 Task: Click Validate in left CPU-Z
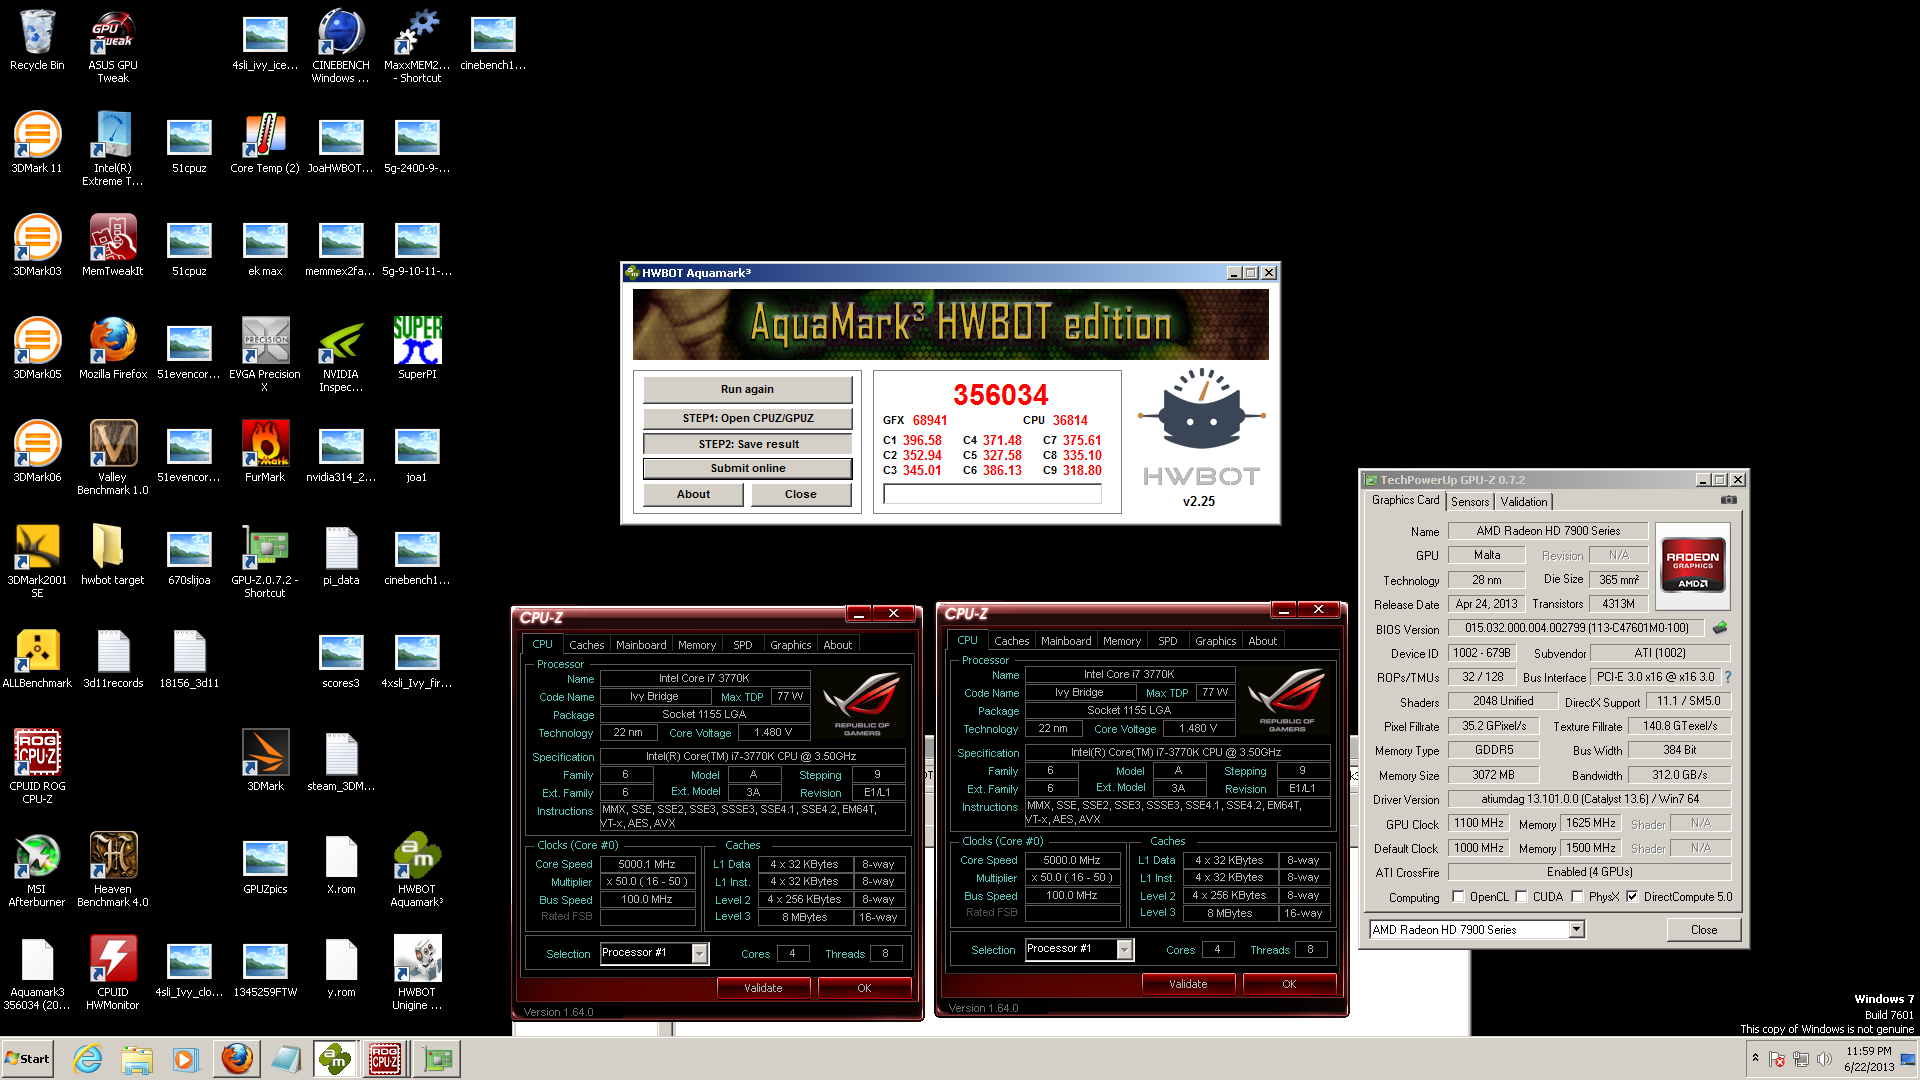click(763, 988)
